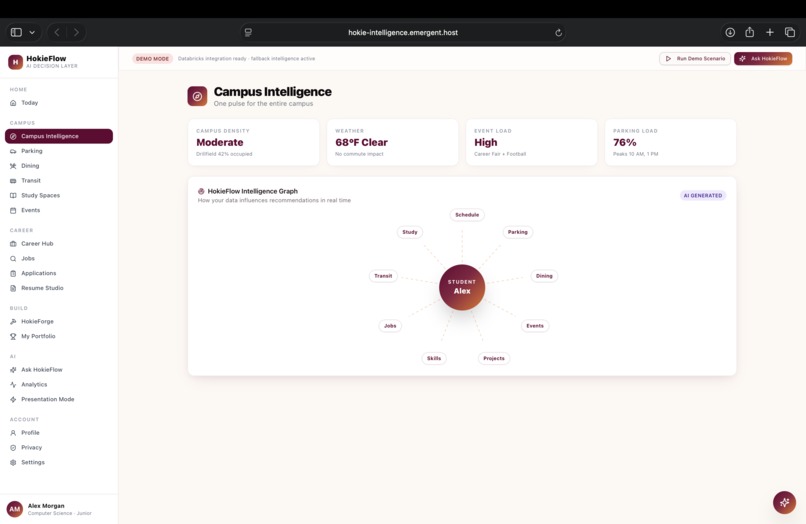This screenshot has width=806, height=524.
Task: Click the Career Hub briefcase icon
Action: pos(13,244)
